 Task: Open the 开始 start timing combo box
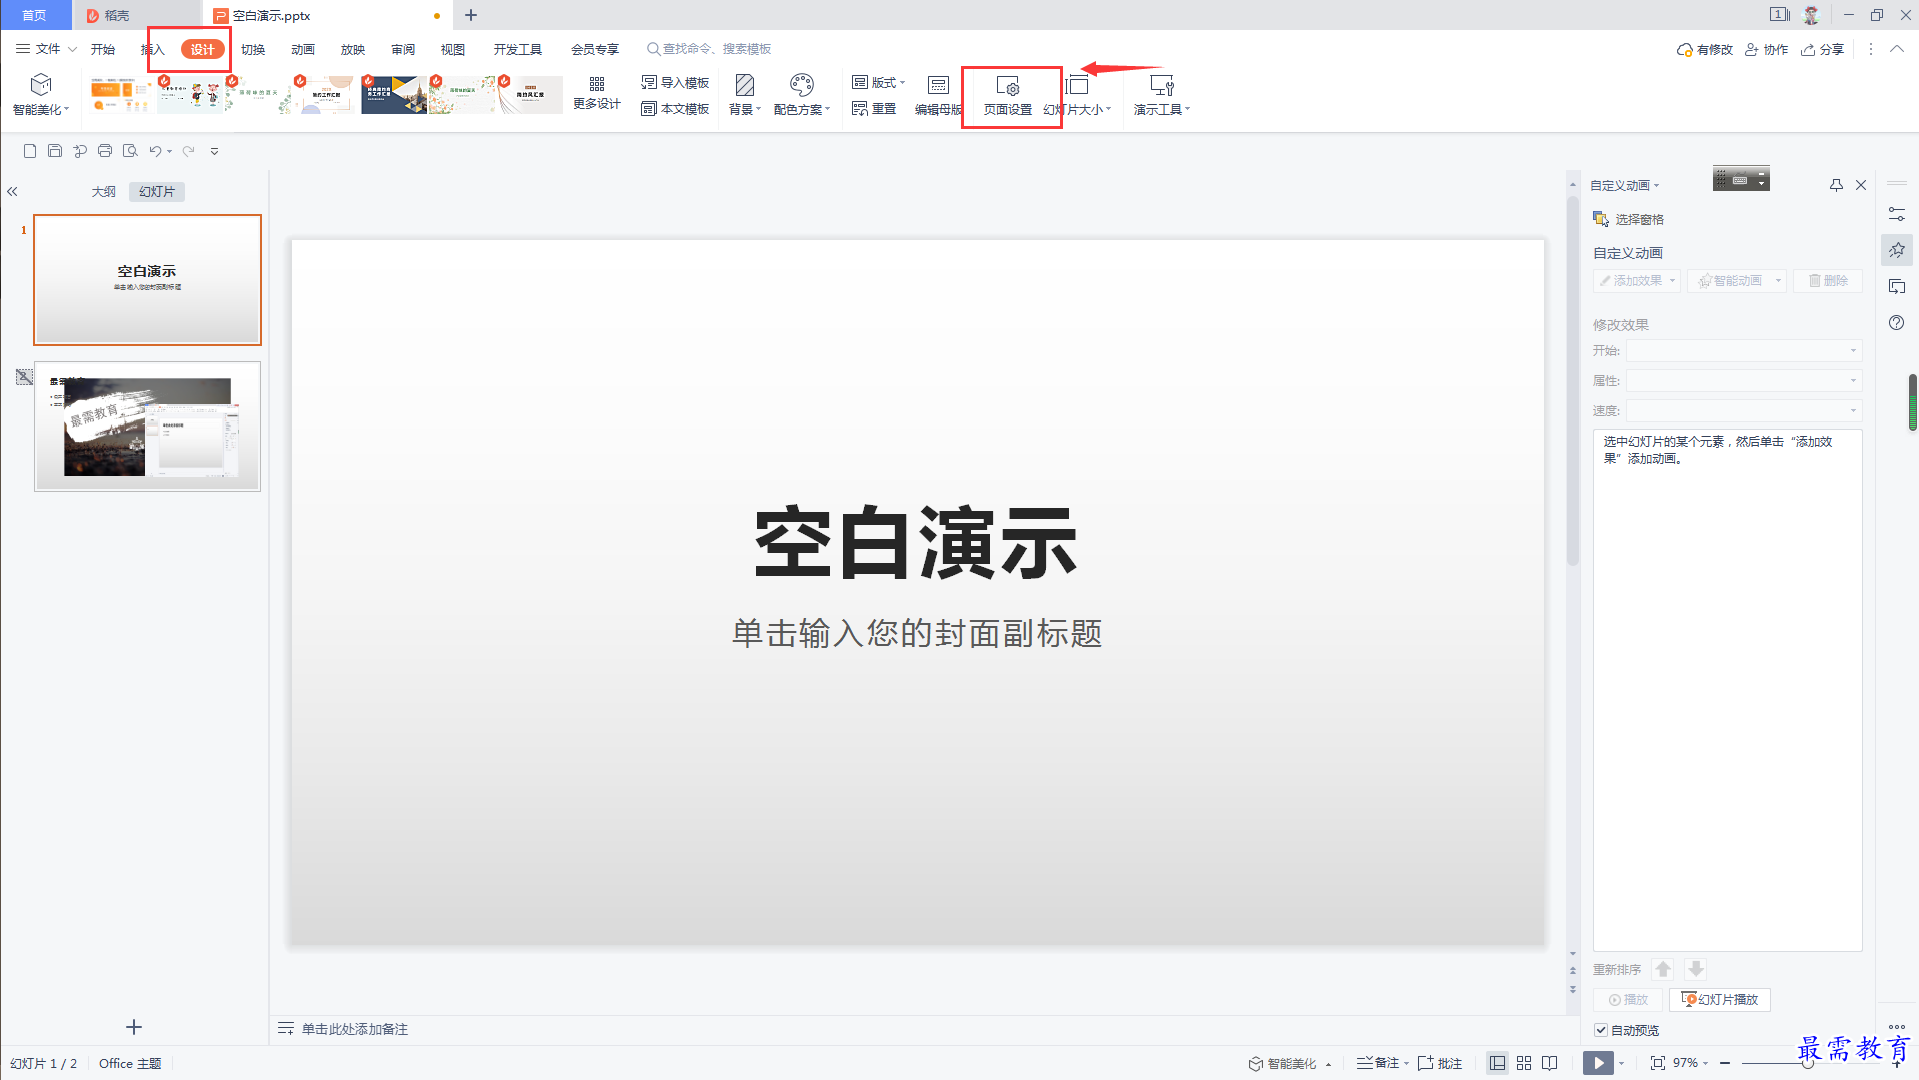coord(1744,351)
